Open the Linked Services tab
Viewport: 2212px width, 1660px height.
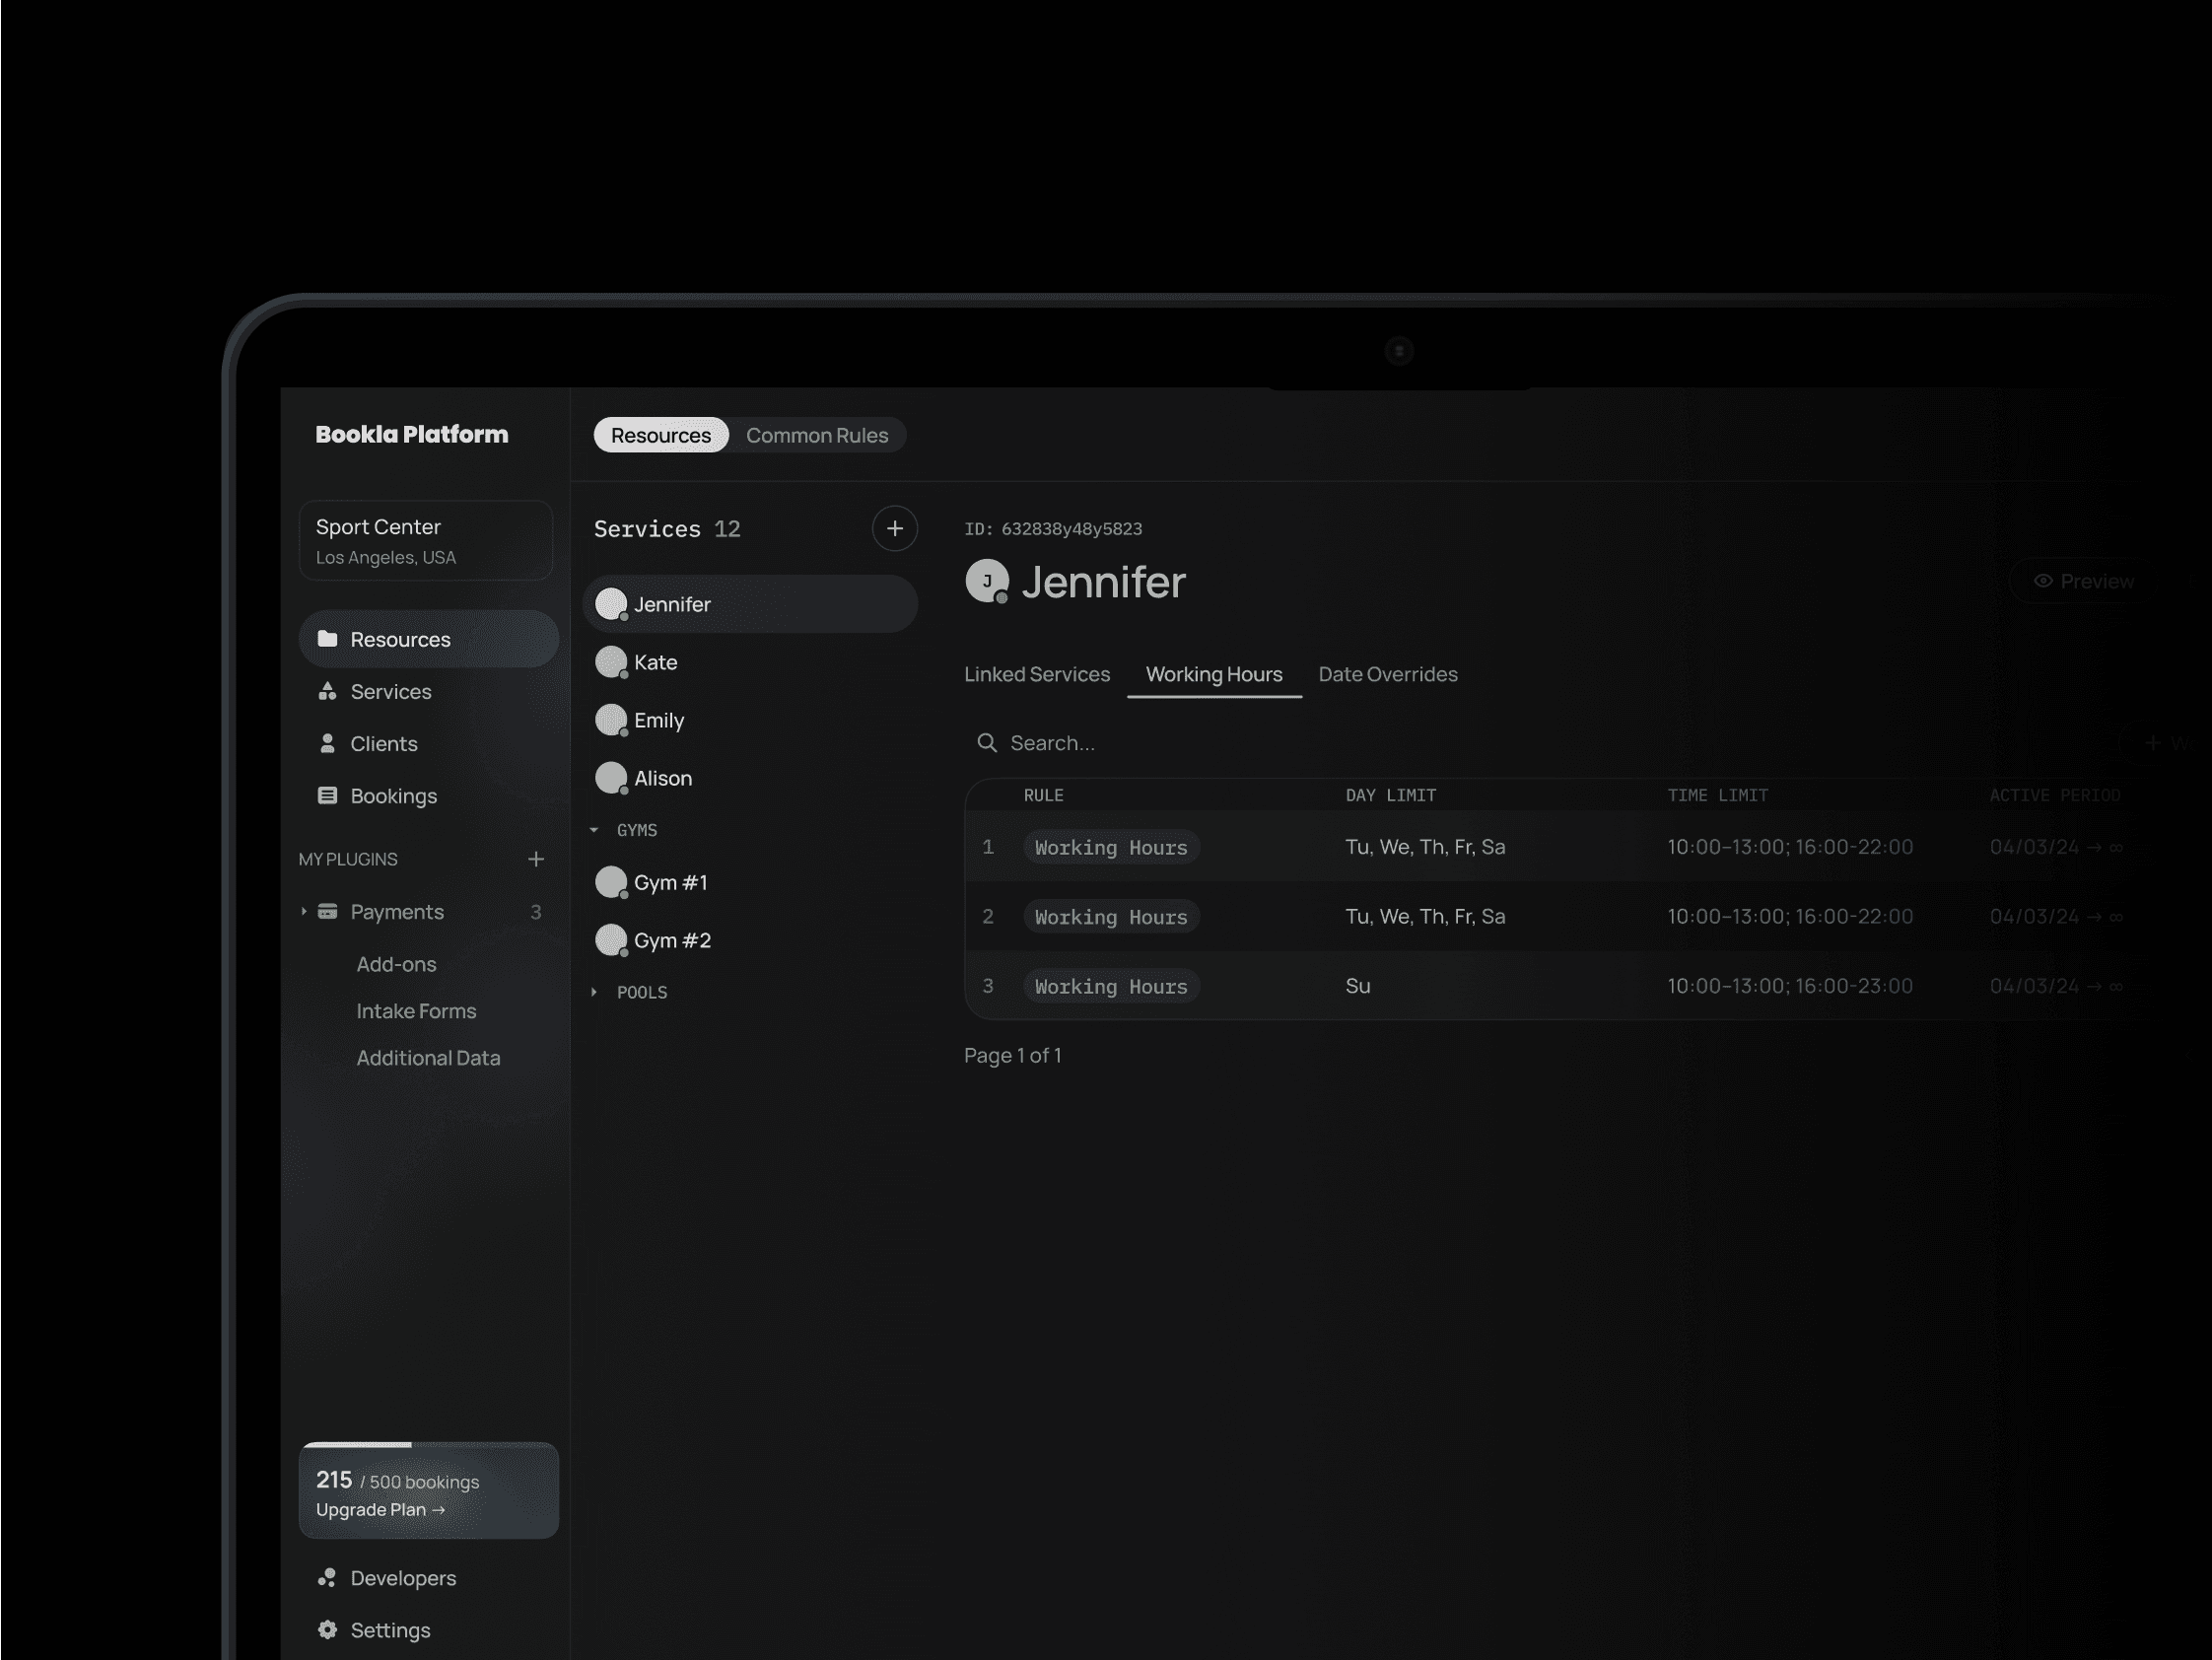pyautogui.click(x=1036, y=674)
